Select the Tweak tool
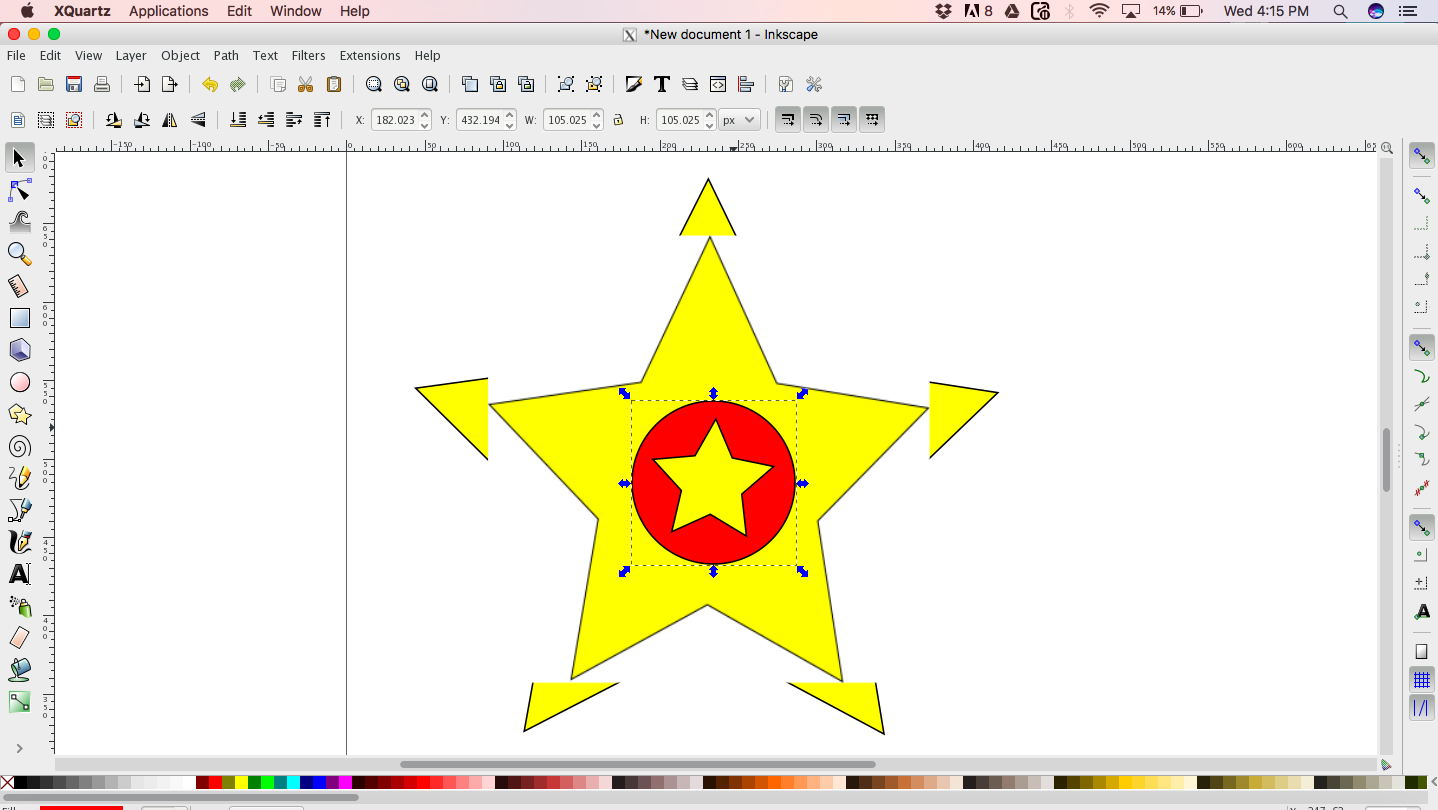This screenshot has width=1438, height=810. coord(19,221)
